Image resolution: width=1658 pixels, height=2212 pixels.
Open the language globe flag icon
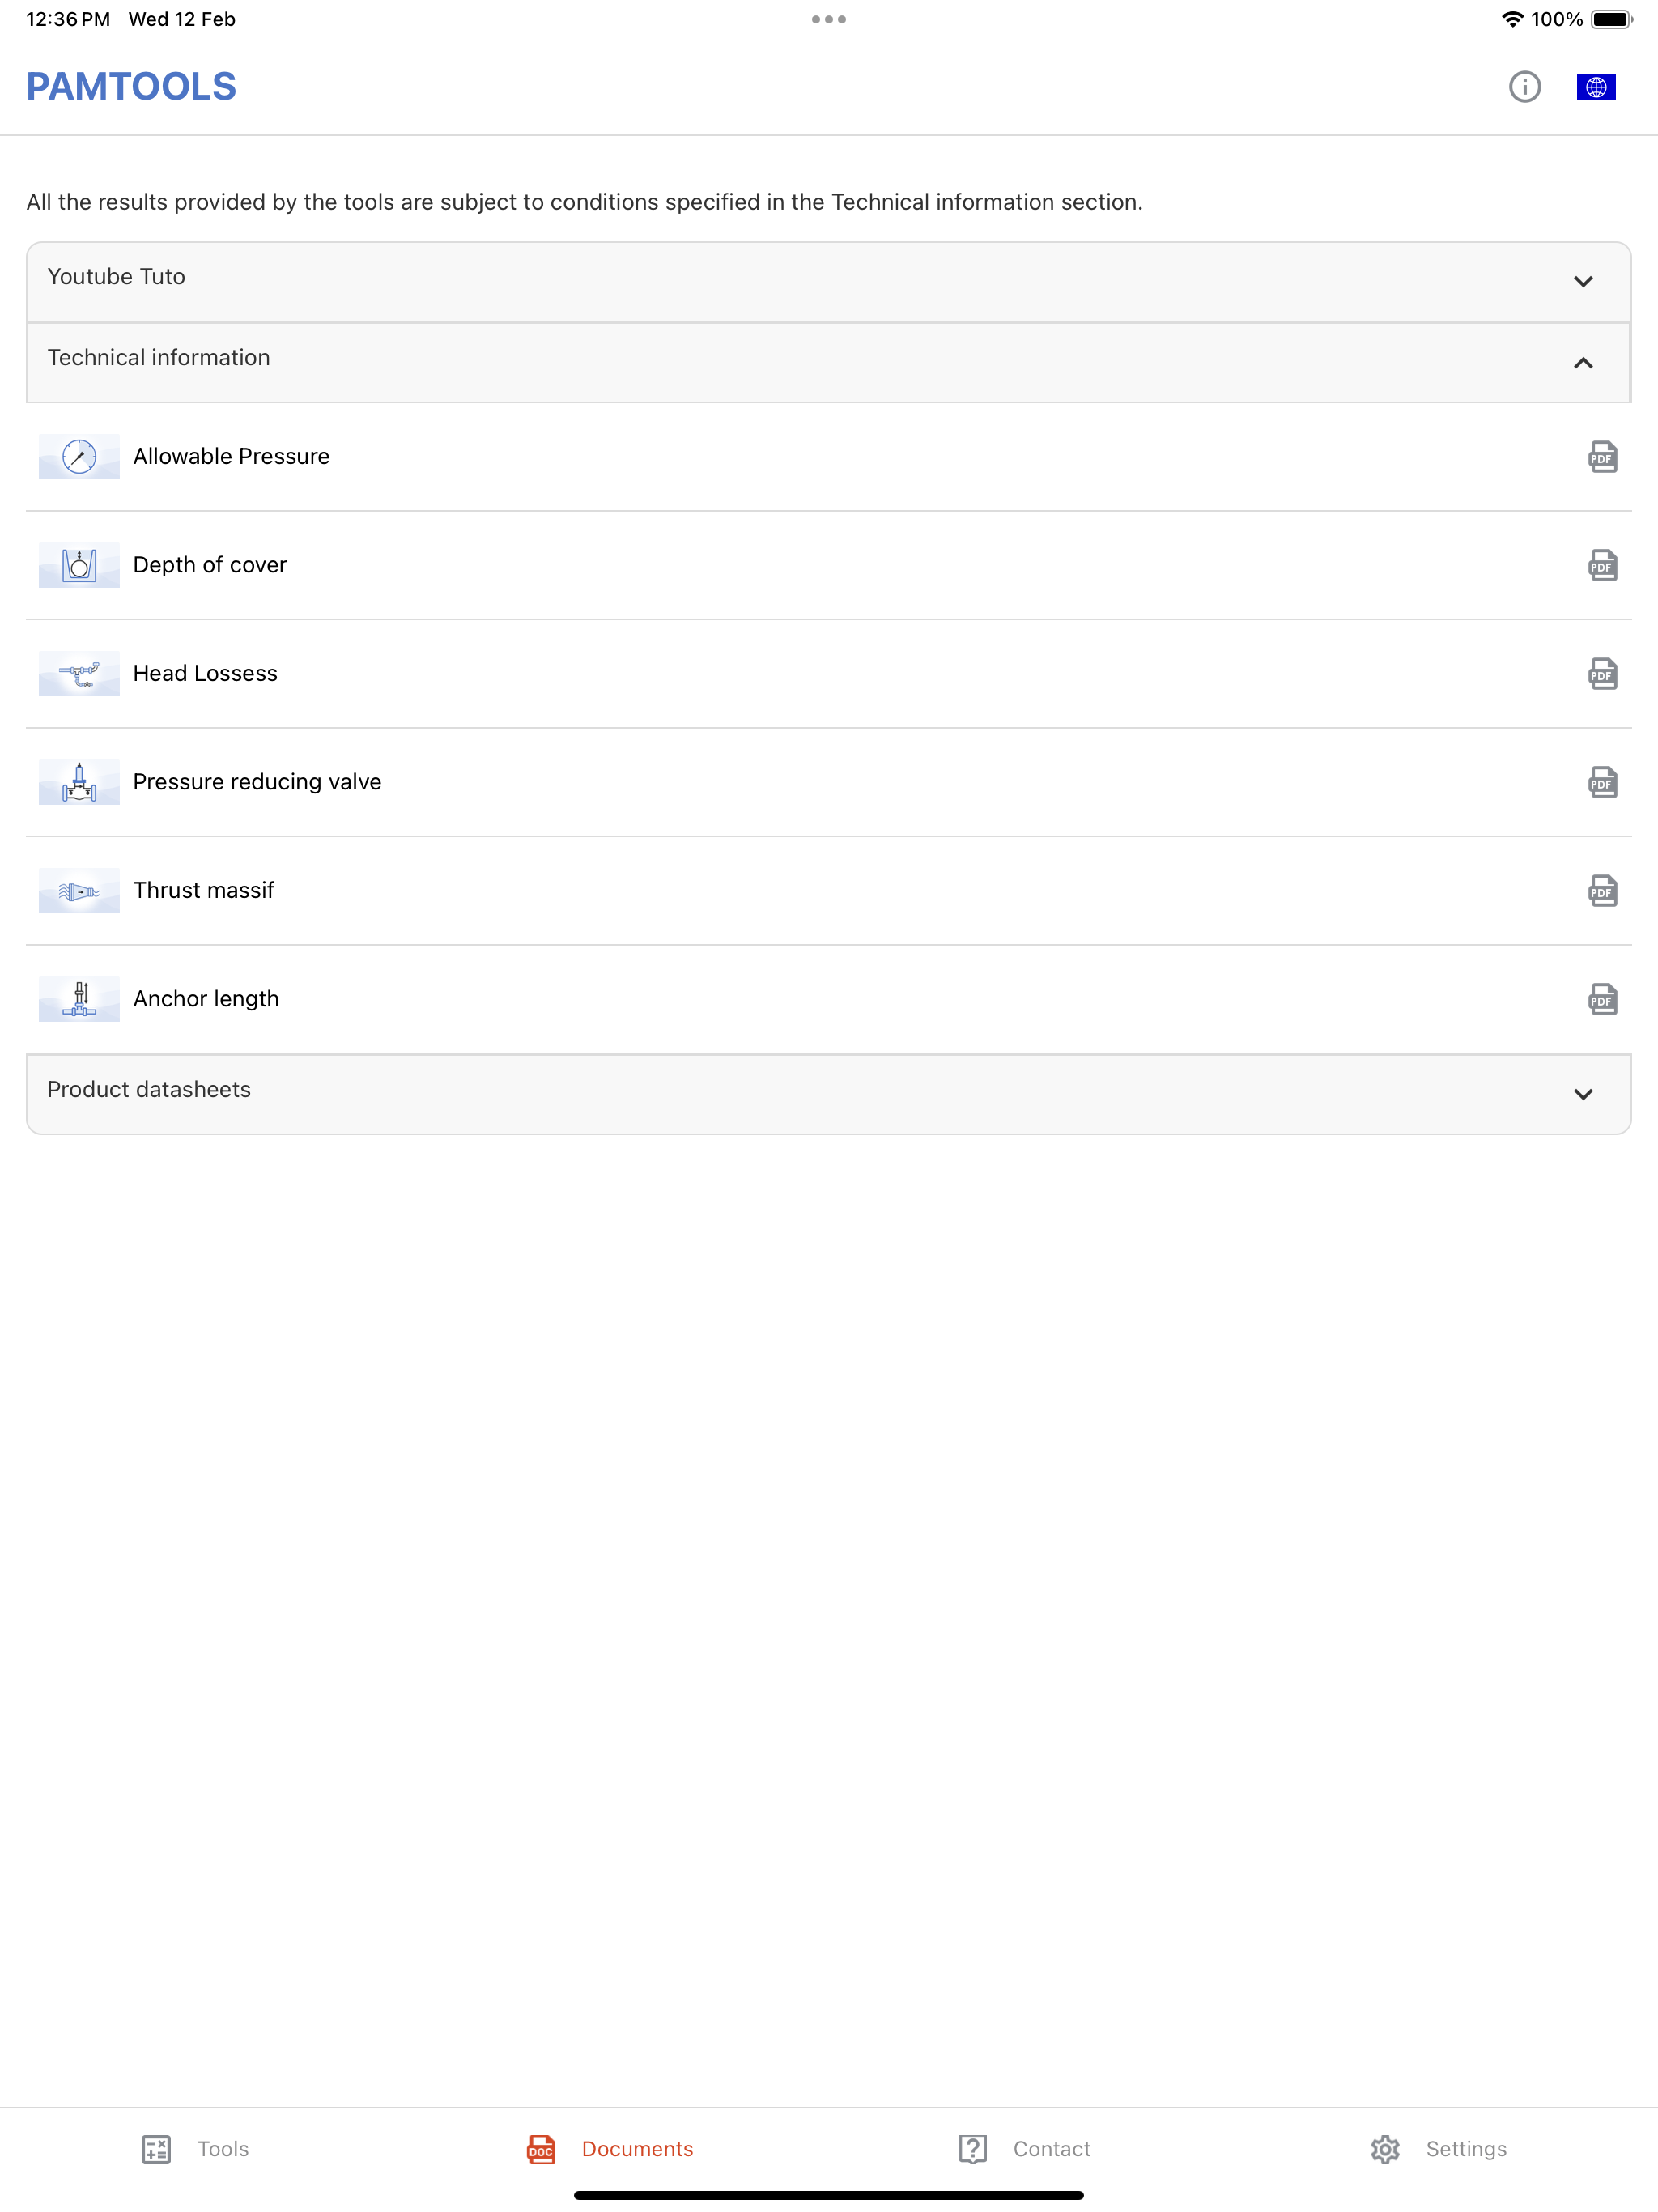1595,87
